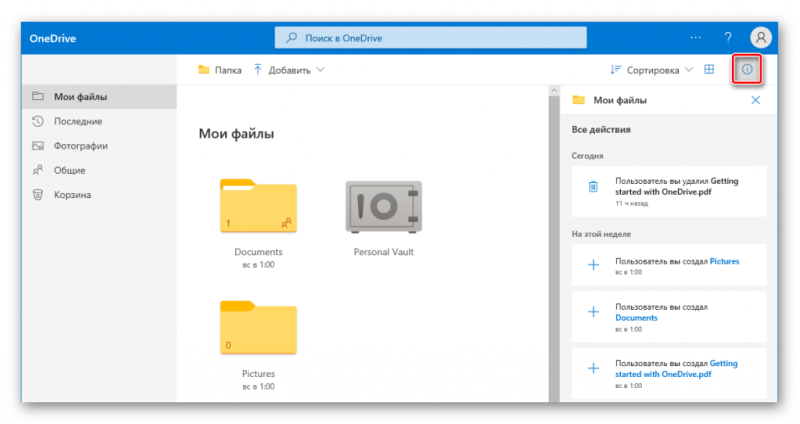
Task: Click the shared people badge on Documents folder
Action: point(286,223)
